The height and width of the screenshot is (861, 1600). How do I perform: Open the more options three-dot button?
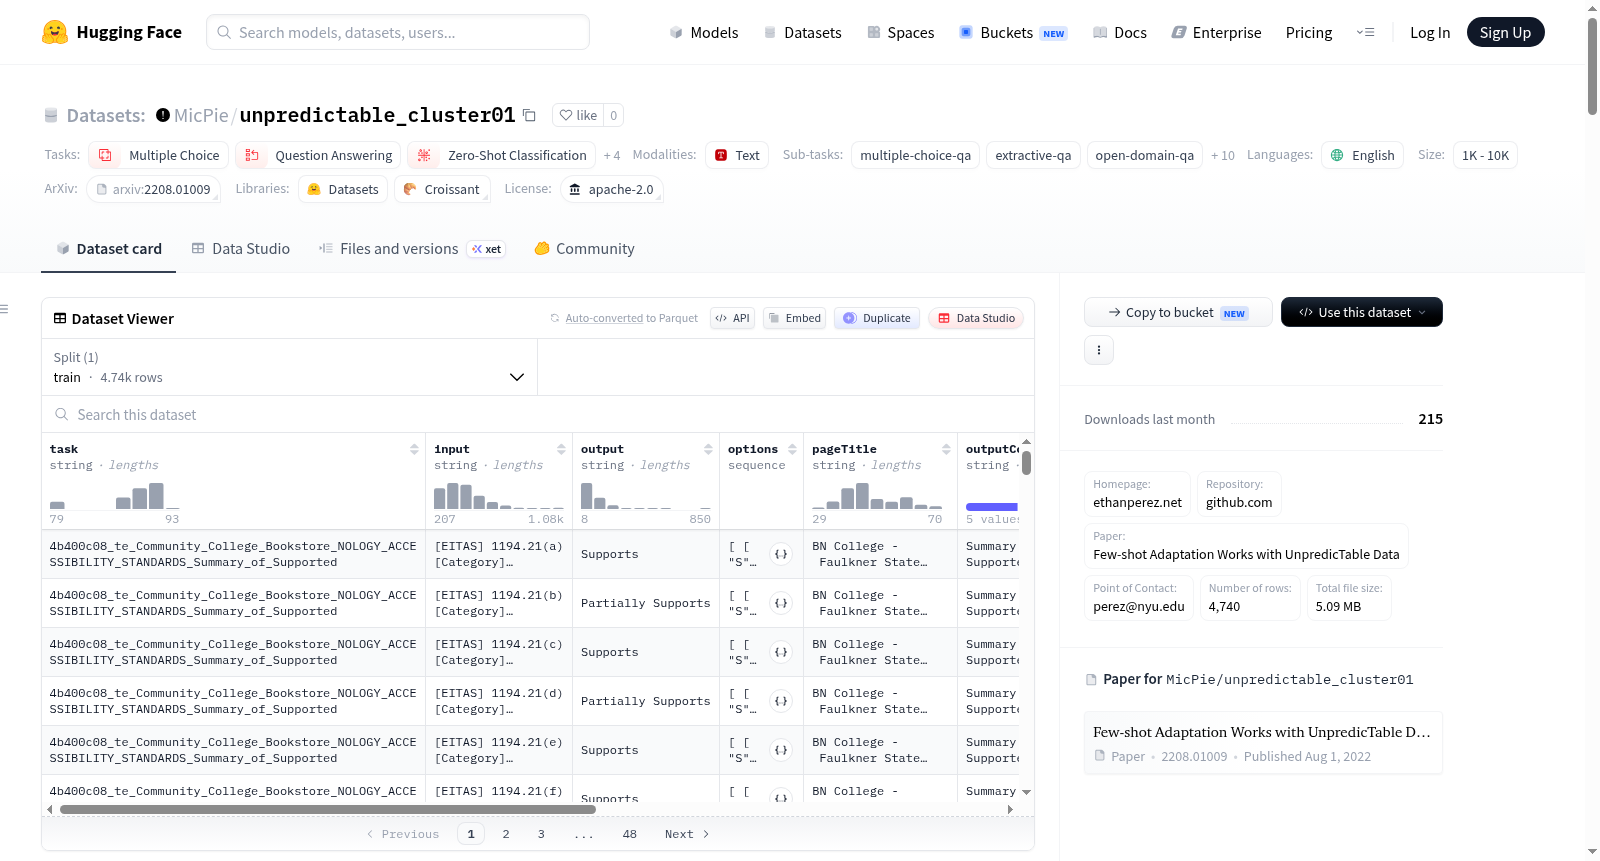1099,350
